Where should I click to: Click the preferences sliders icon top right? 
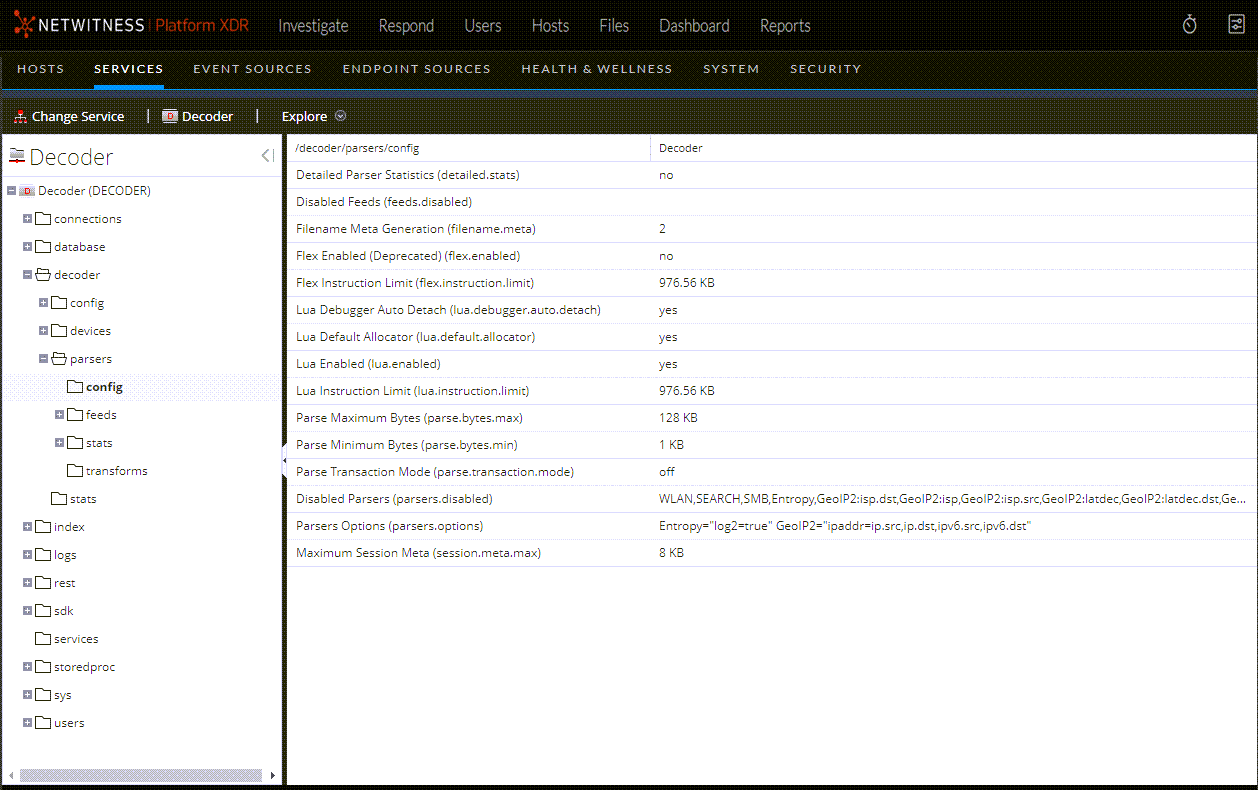tap(1236, 24)
